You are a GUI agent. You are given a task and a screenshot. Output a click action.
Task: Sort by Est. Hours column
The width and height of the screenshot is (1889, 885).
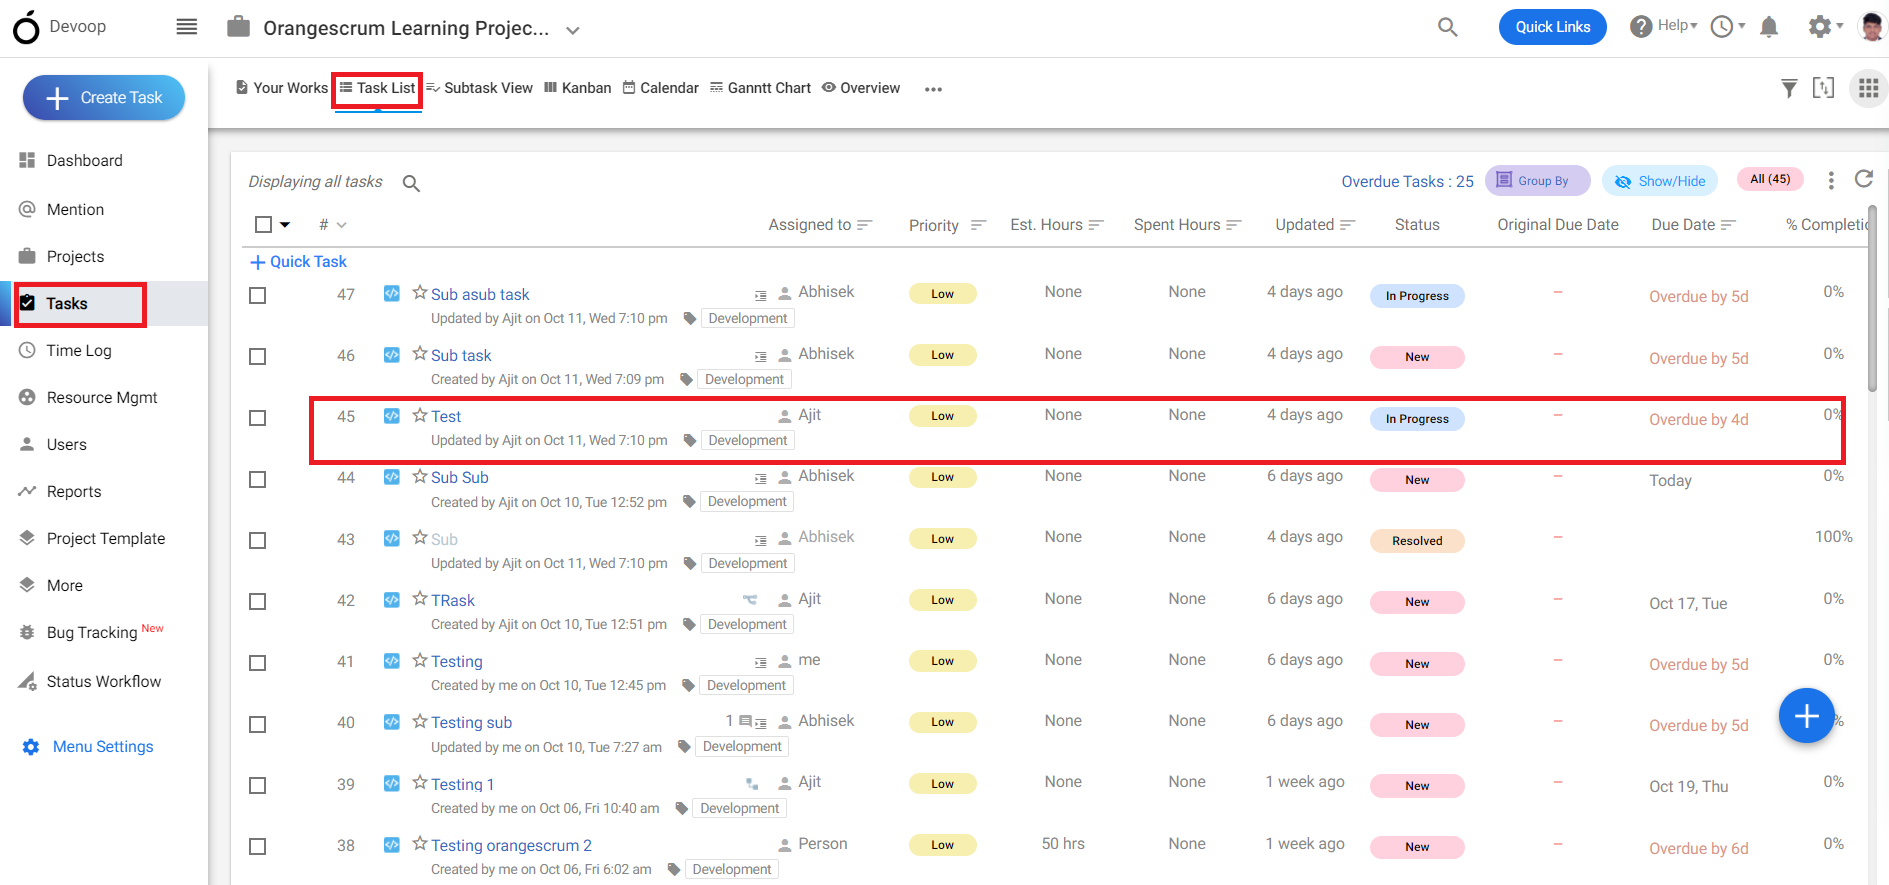1096,225
